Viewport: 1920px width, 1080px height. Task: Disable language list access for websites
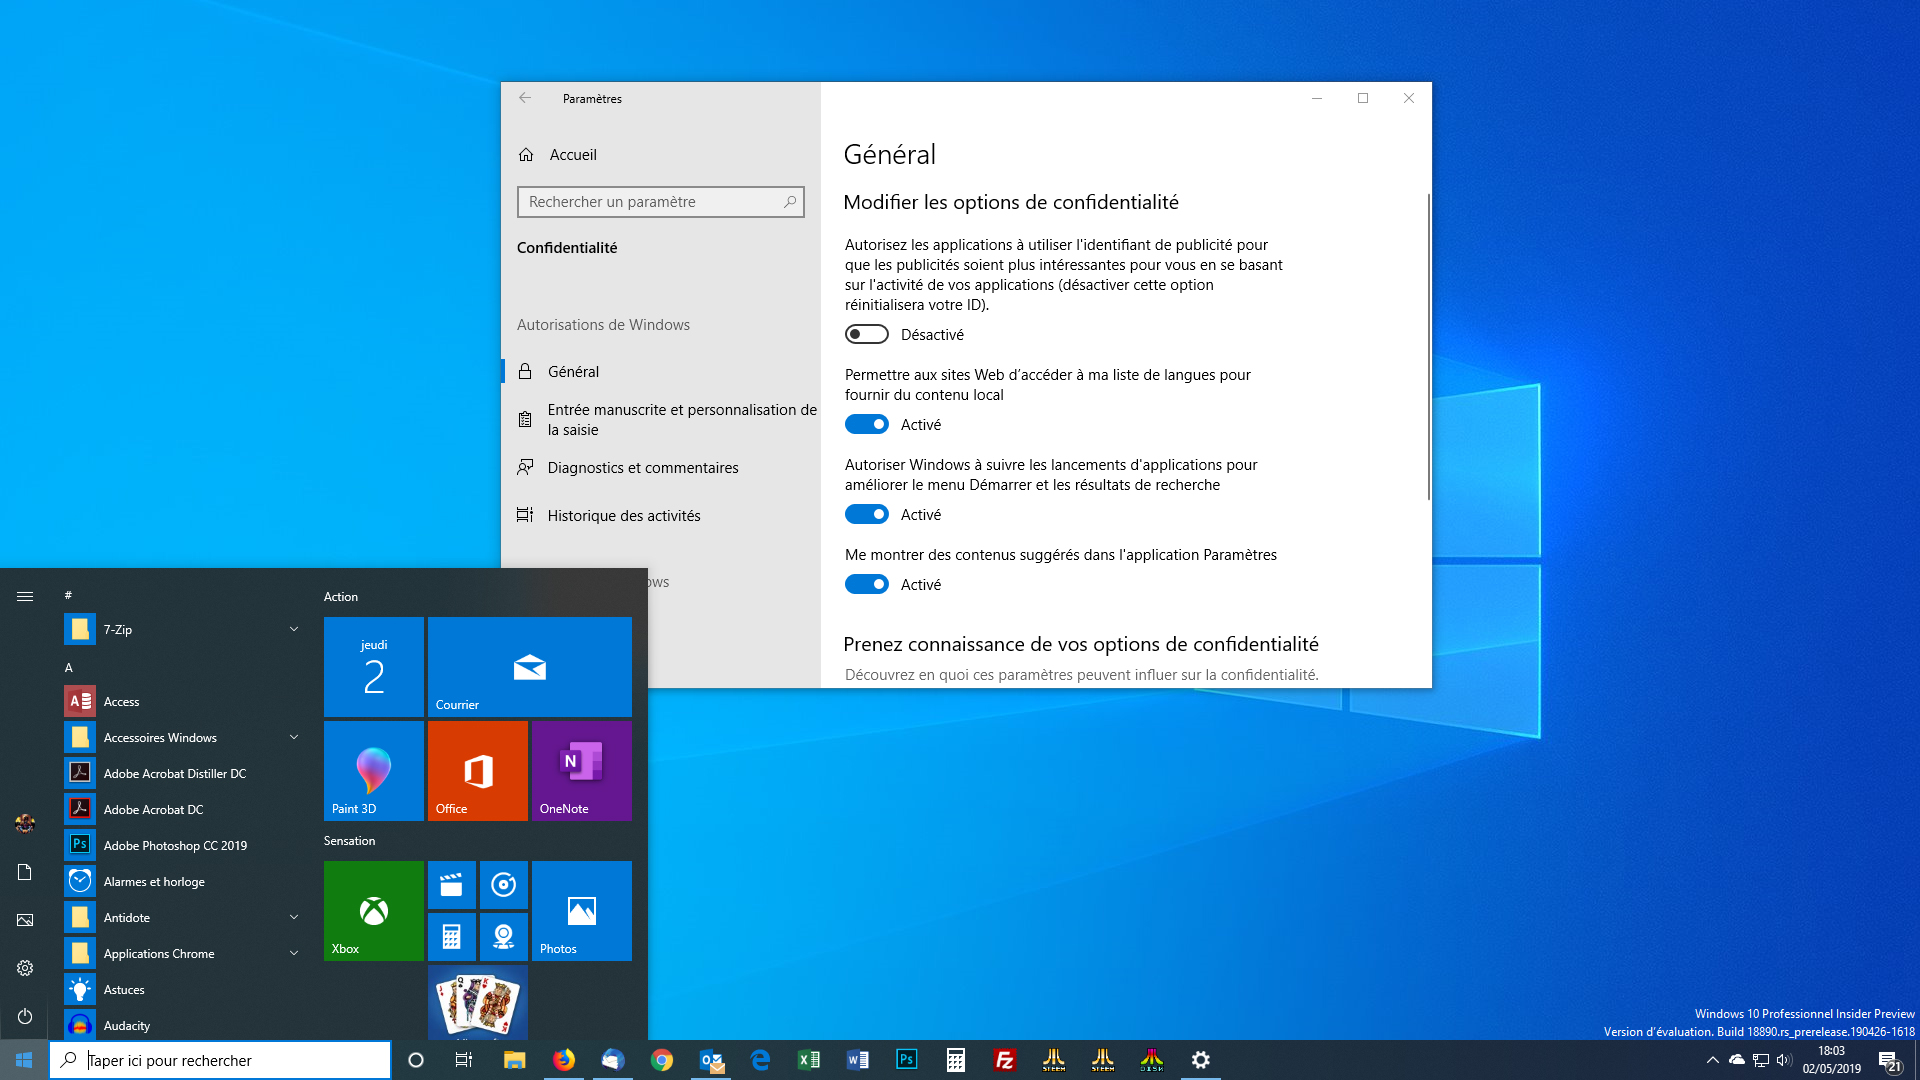pos(866,423)
